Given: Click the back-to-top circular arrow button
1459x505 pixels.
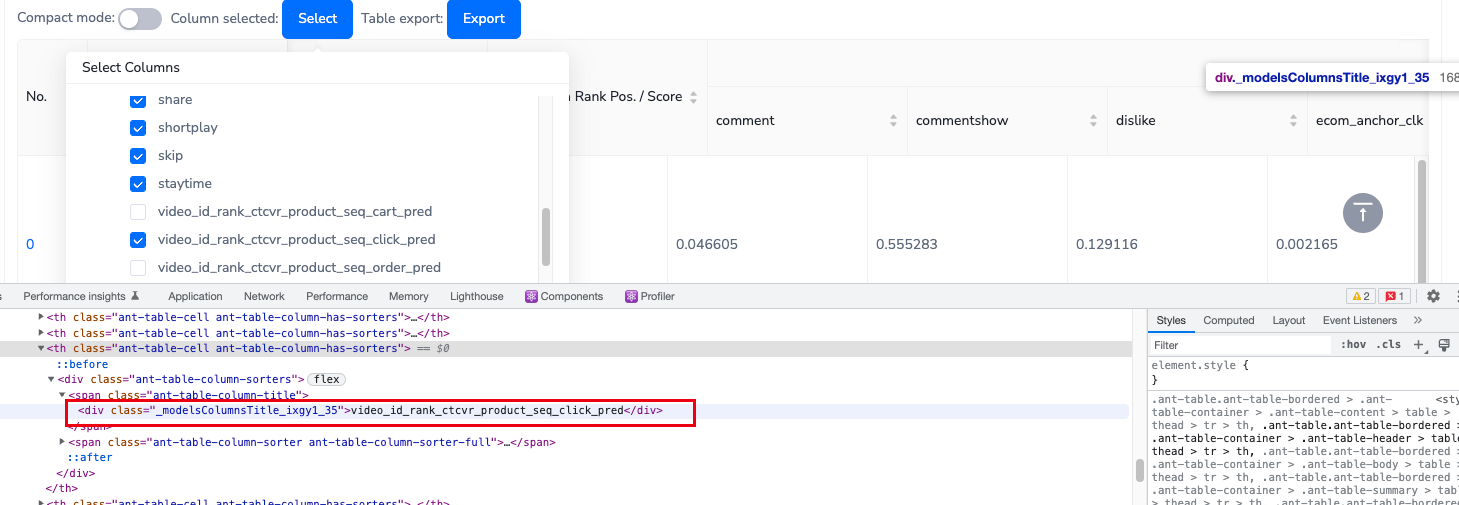Looking at the screenshot, I should (1362, 213).
